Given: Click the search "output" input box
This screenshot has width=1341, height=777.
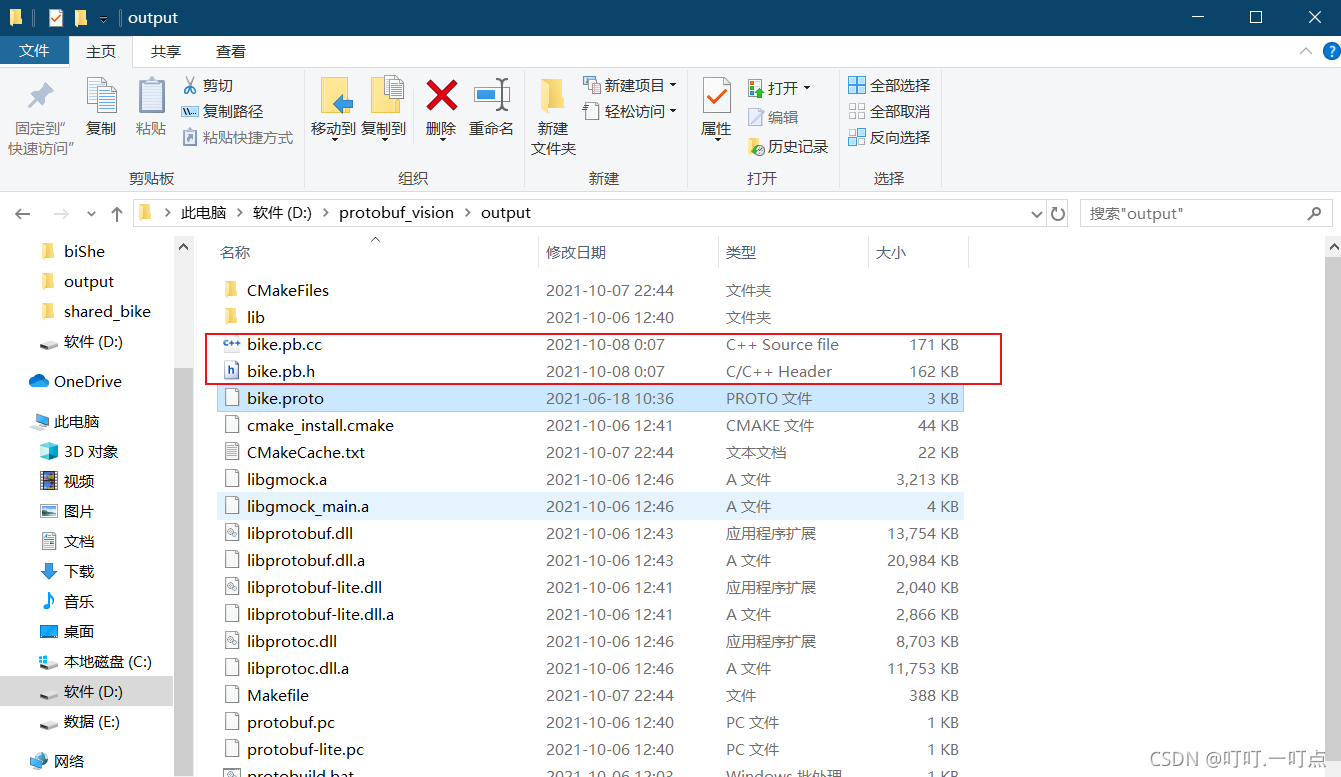Looking at the screenshot, I should (x=1192, y=213).
